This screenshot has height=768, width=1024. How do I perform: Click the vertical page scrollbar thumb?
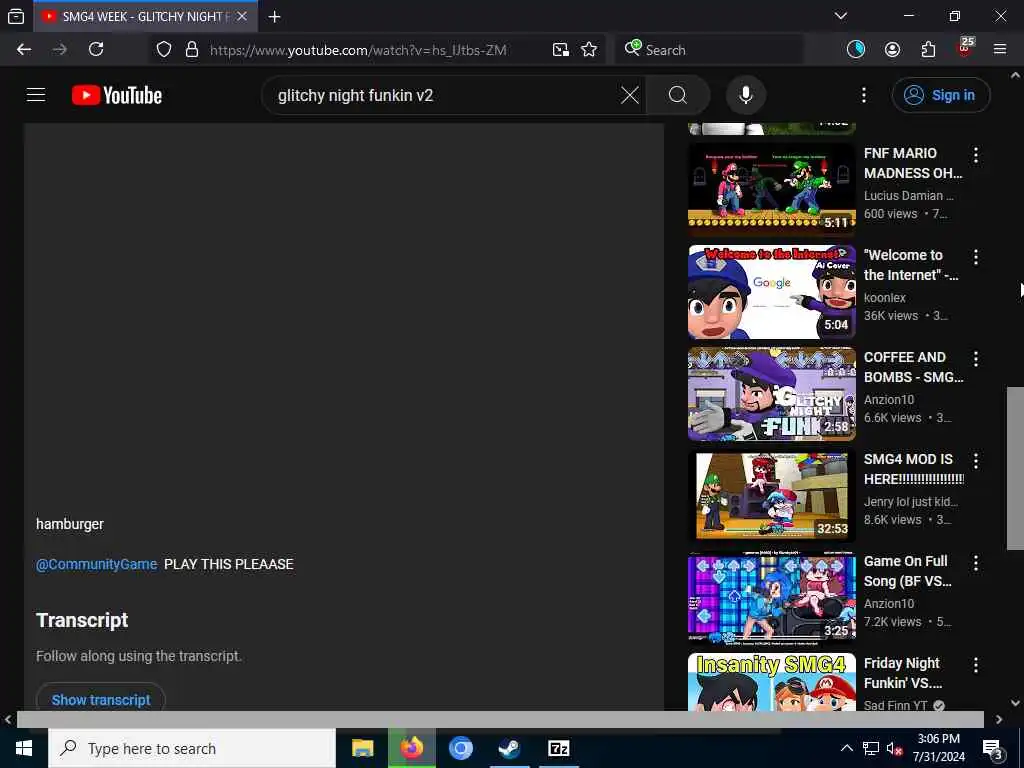point(1015,468)
